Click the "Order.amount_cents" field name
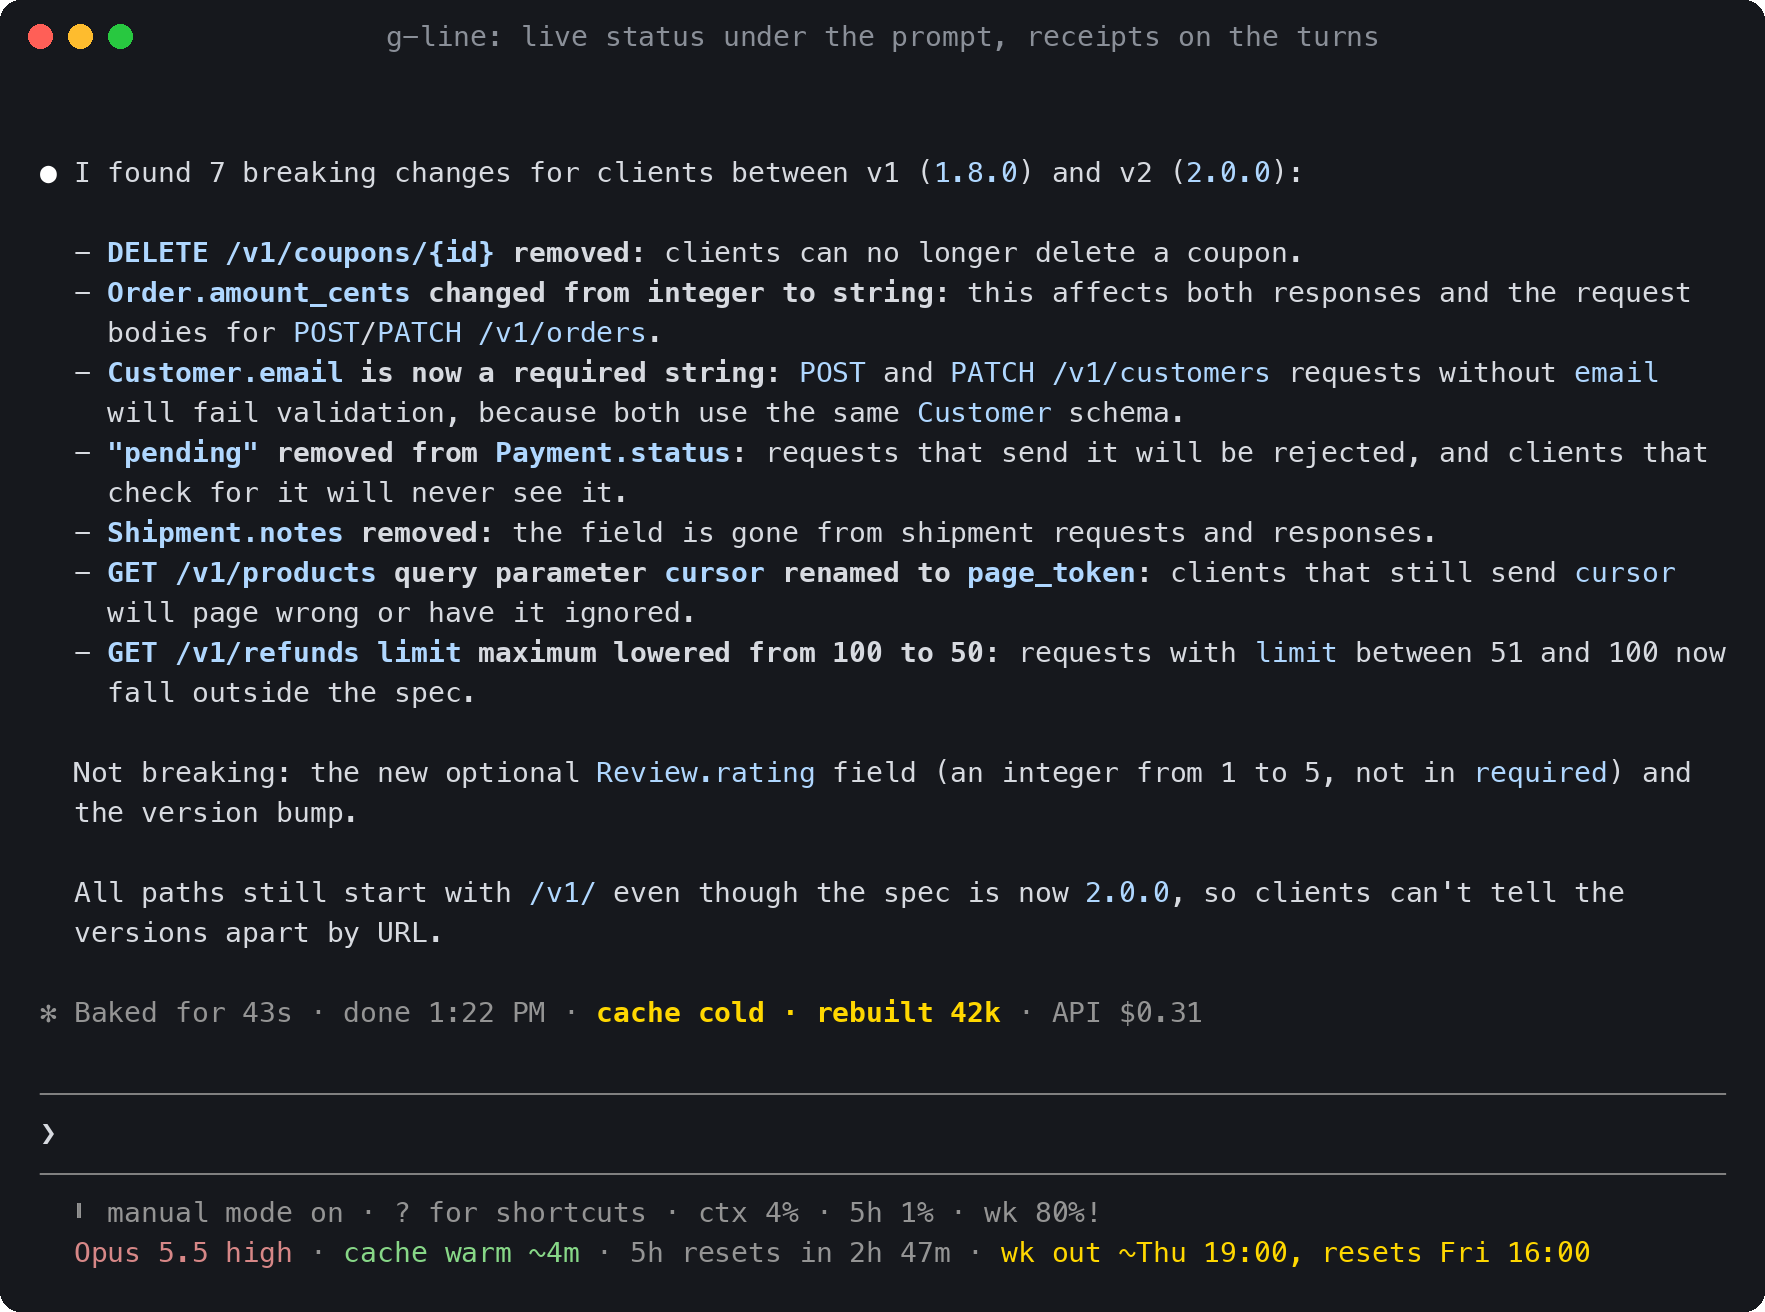The width and height of the screenshot is (1765, 1312). tap(259, 293)
